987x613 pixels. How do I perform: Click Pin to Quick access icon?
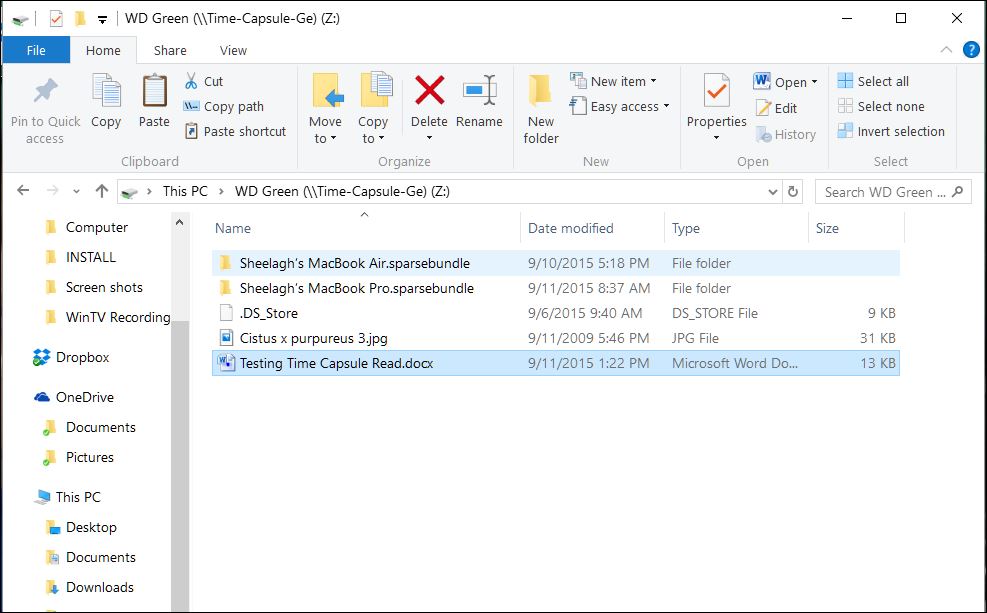point(45,92)
